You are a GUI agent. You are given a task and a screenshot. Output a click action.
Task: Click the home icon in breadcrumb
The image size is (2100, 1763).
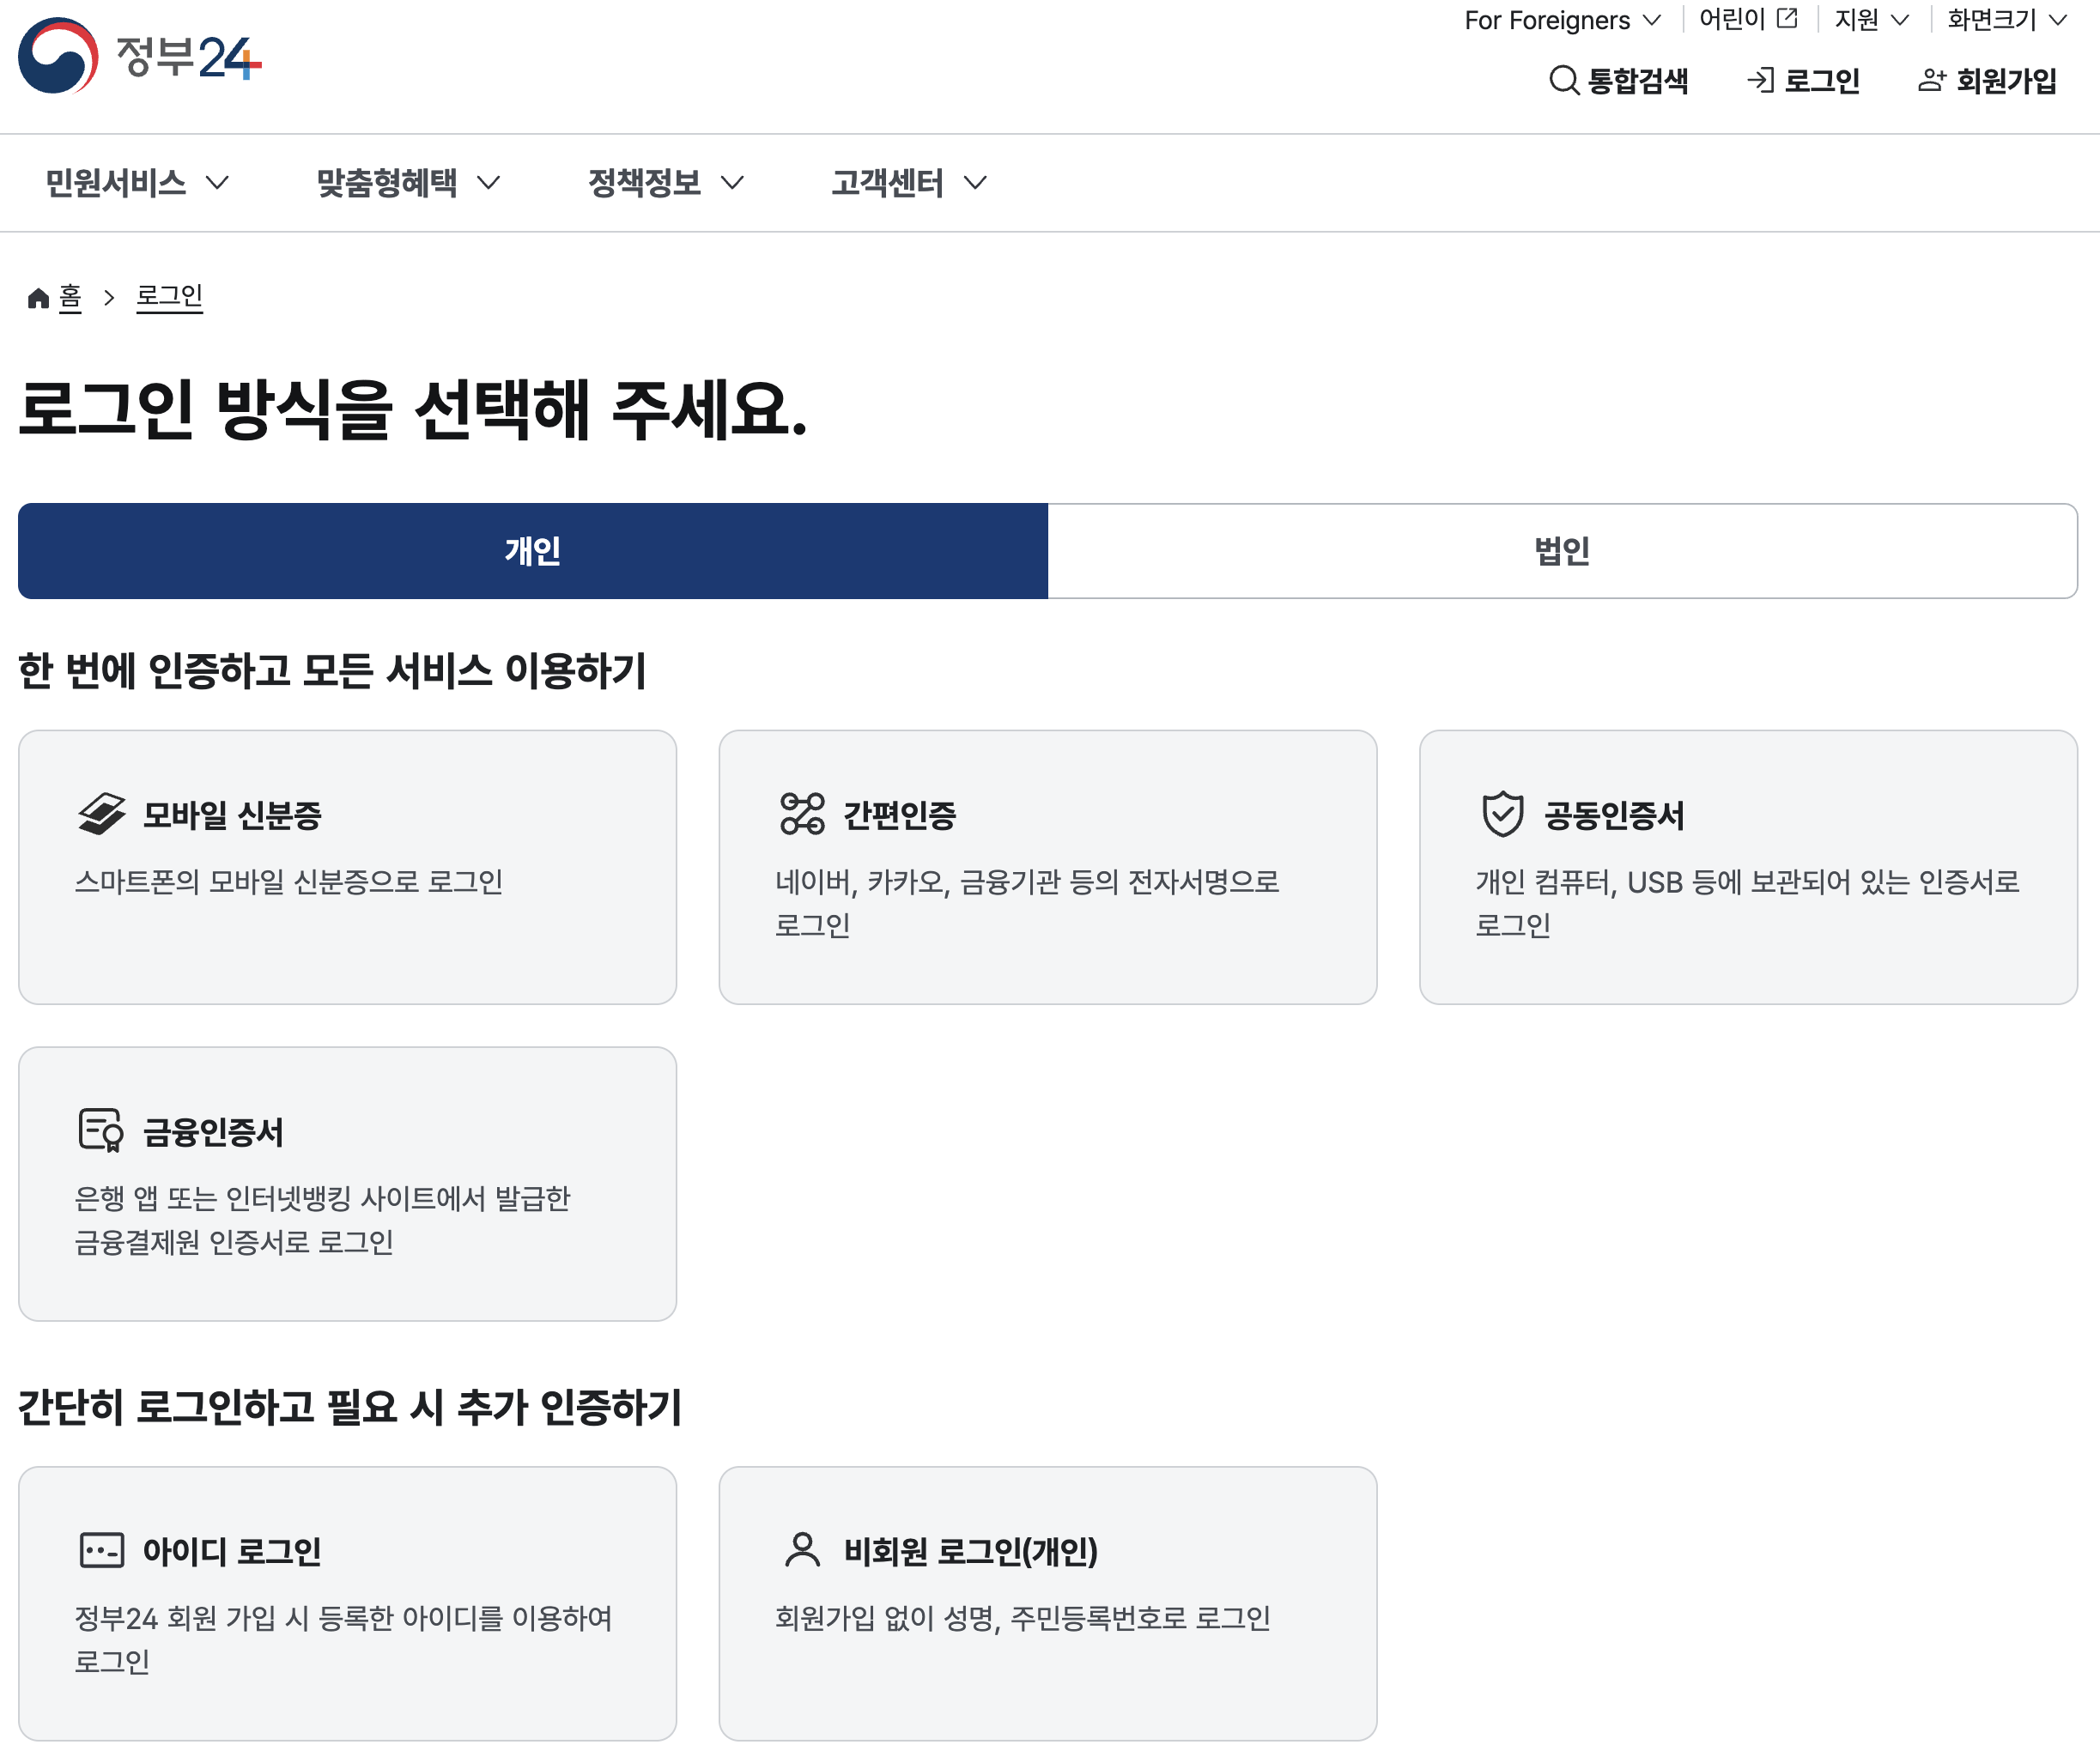click(38, 298)
